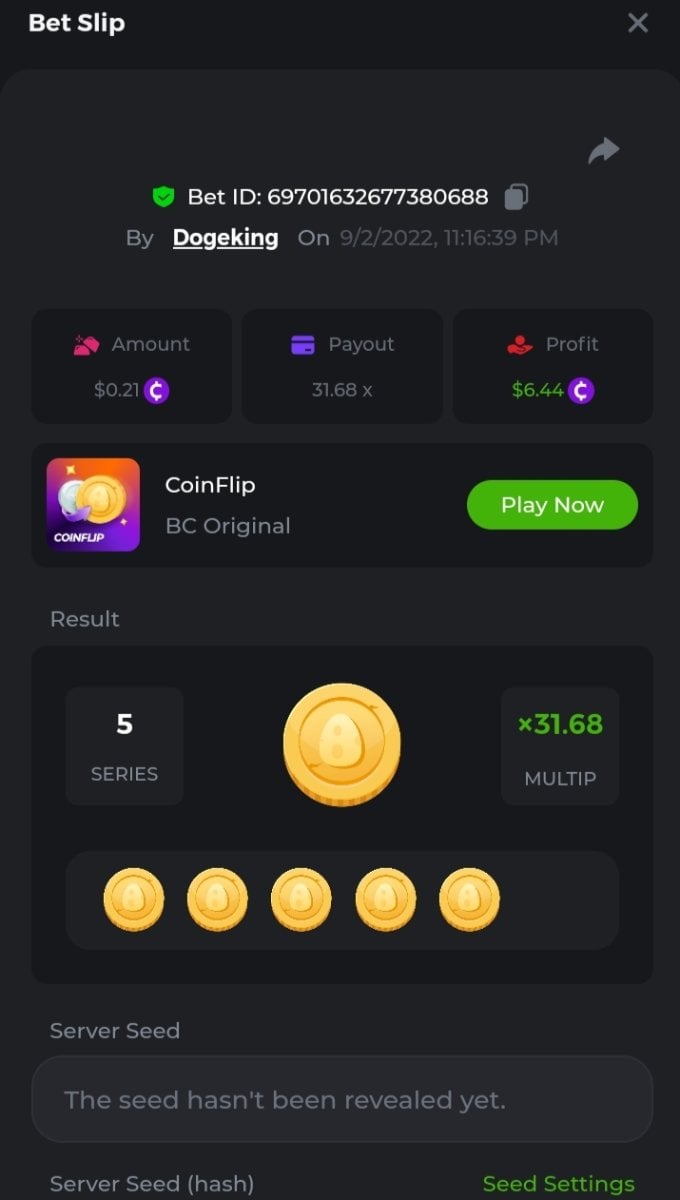Screen dimensions: 680x1200
Task: Click the purple Payout card icon
Action: (302, 345)
